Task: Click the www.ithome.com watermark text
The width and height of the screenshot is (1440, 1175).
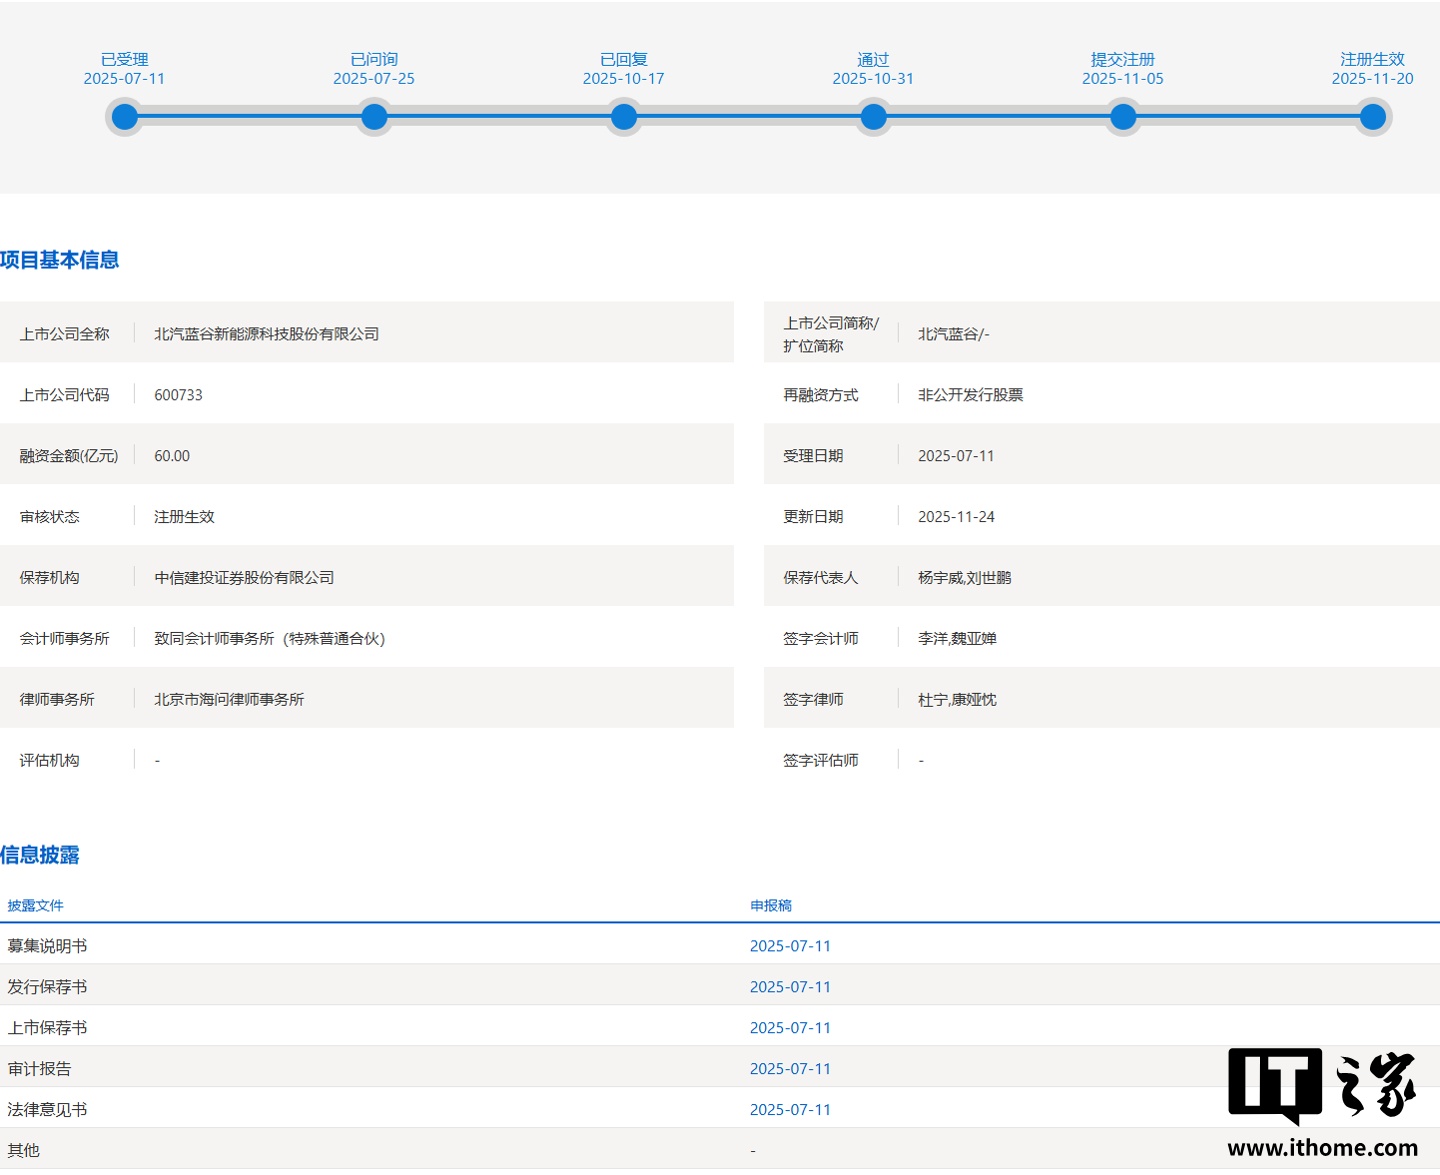Action: [1322, 1148]
